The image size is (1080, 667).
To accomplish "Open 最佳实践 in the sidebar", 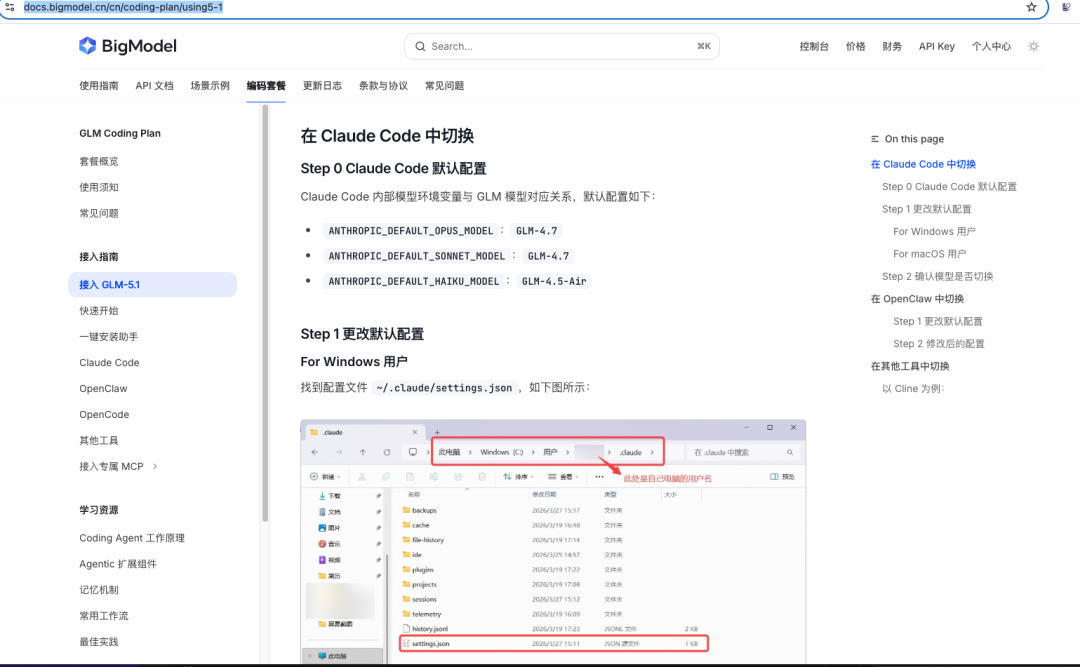I will coord(98,642).
